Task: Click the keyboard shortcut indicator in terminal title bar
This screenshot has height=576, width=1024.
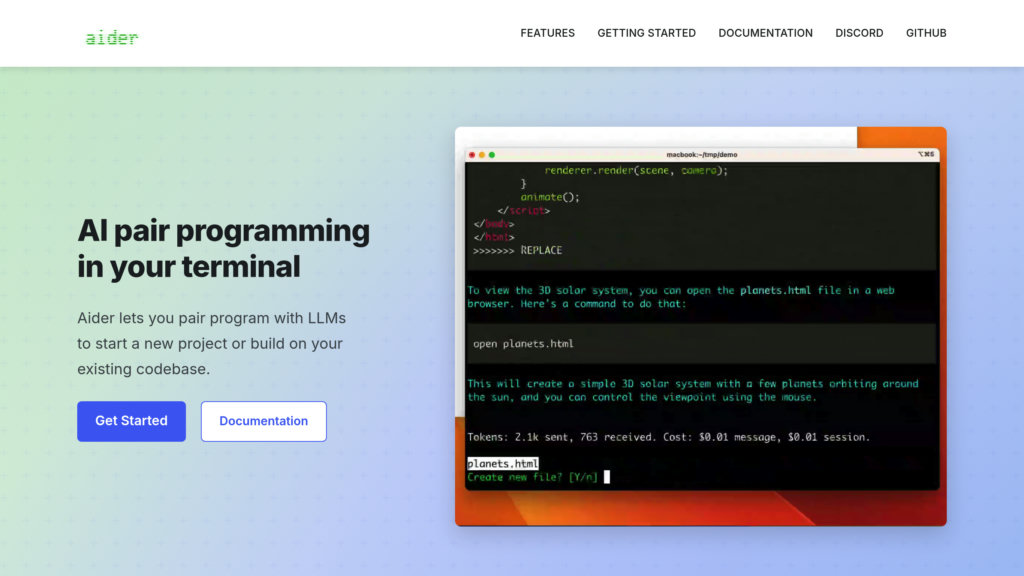Action: point(926,155)
